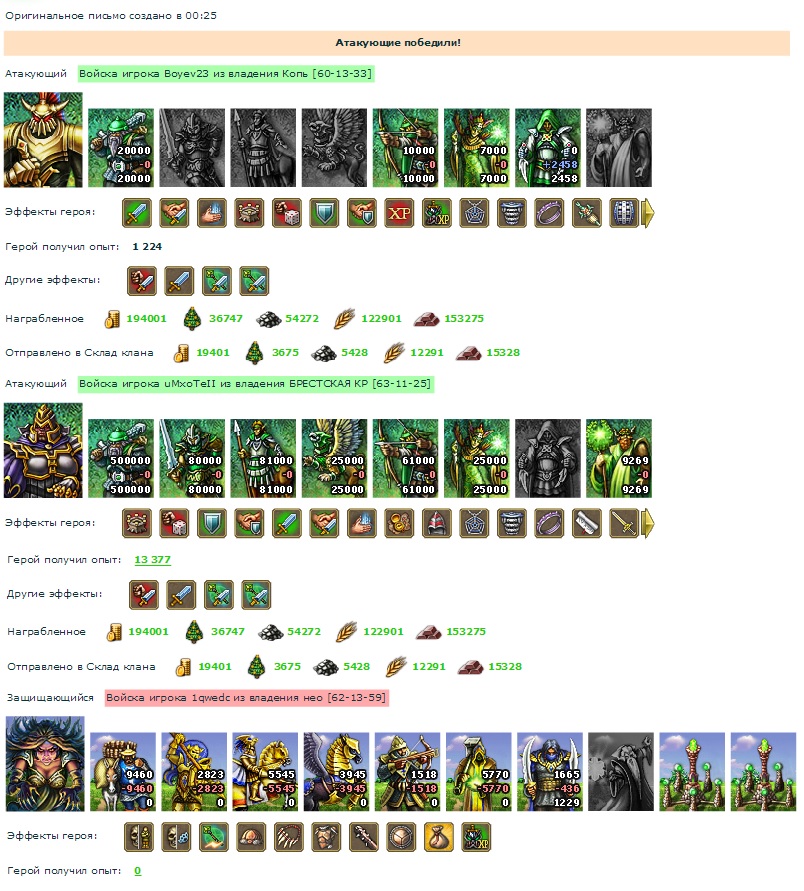Open the defender 1qwedc army label
Screen dimensions: 804x891
[x=247, y=698]
